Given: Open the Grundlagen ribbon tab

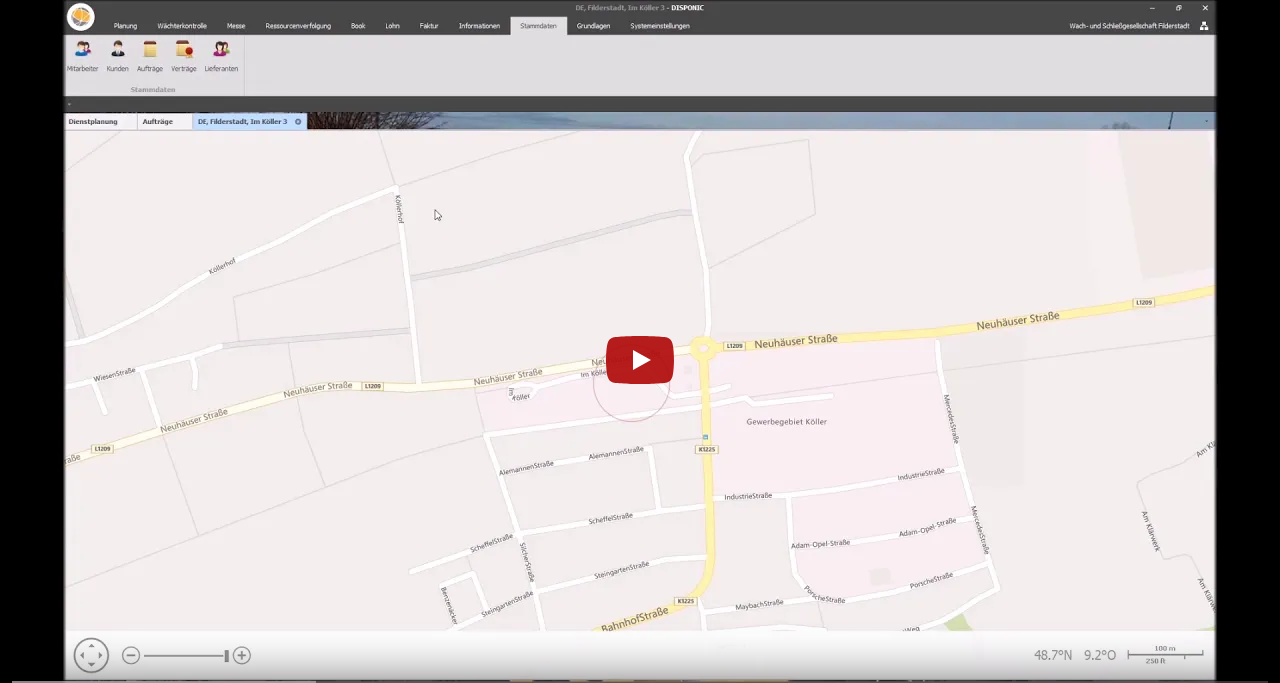Looking at the screenshot, I should [593, 26].
